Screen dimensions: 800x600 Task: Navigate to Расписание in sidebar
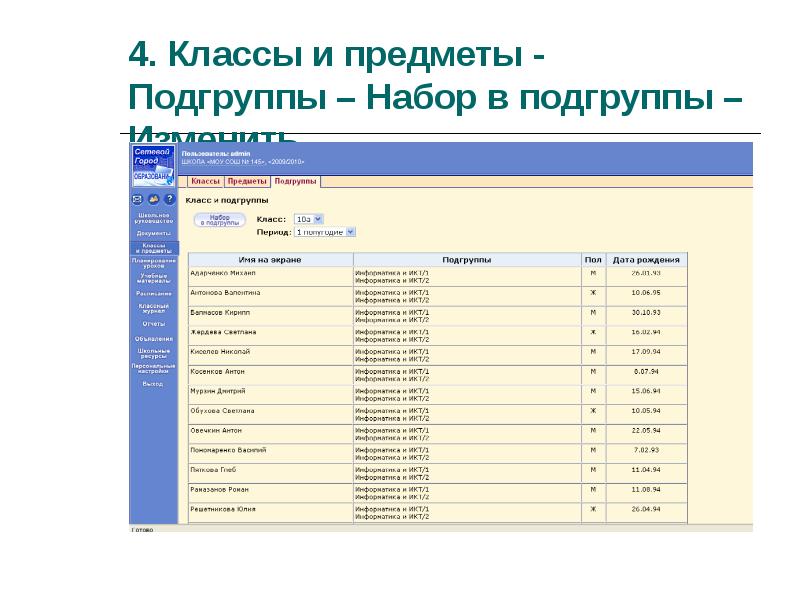(x=154, y=294)
